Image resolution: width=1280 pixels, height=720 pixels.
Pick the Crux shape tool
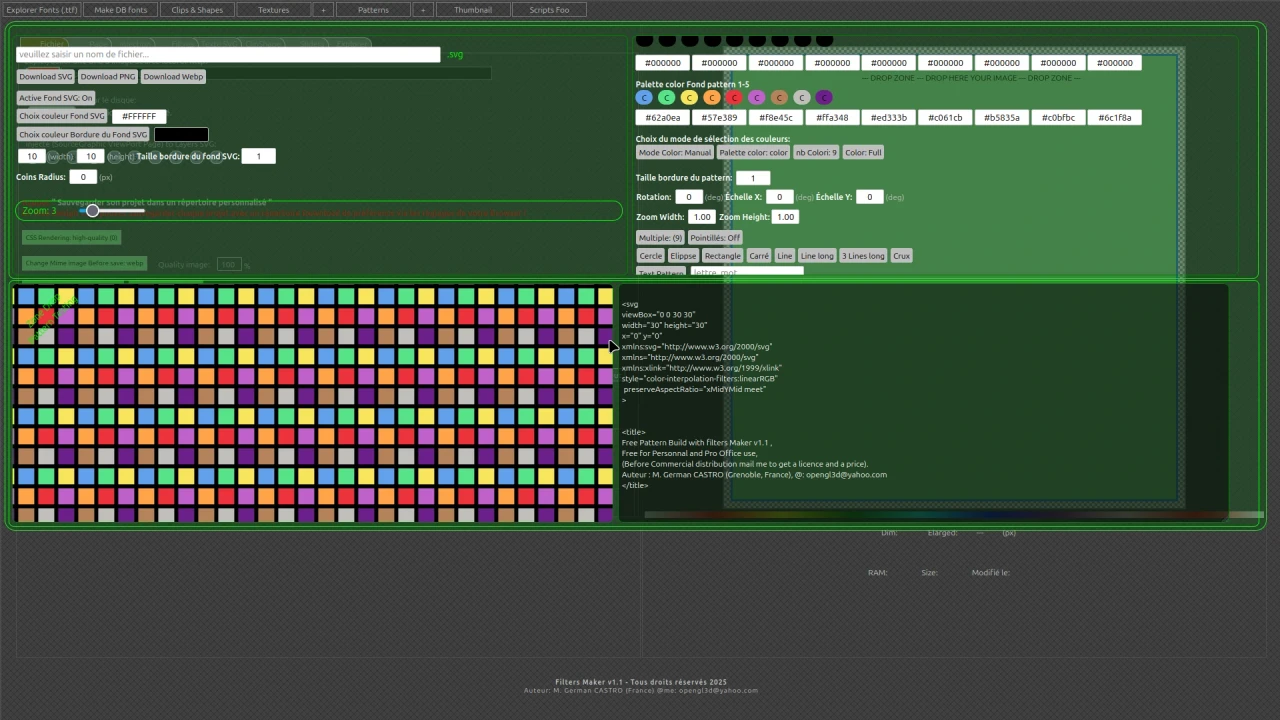pyautogui.click(x=900, y=255)
